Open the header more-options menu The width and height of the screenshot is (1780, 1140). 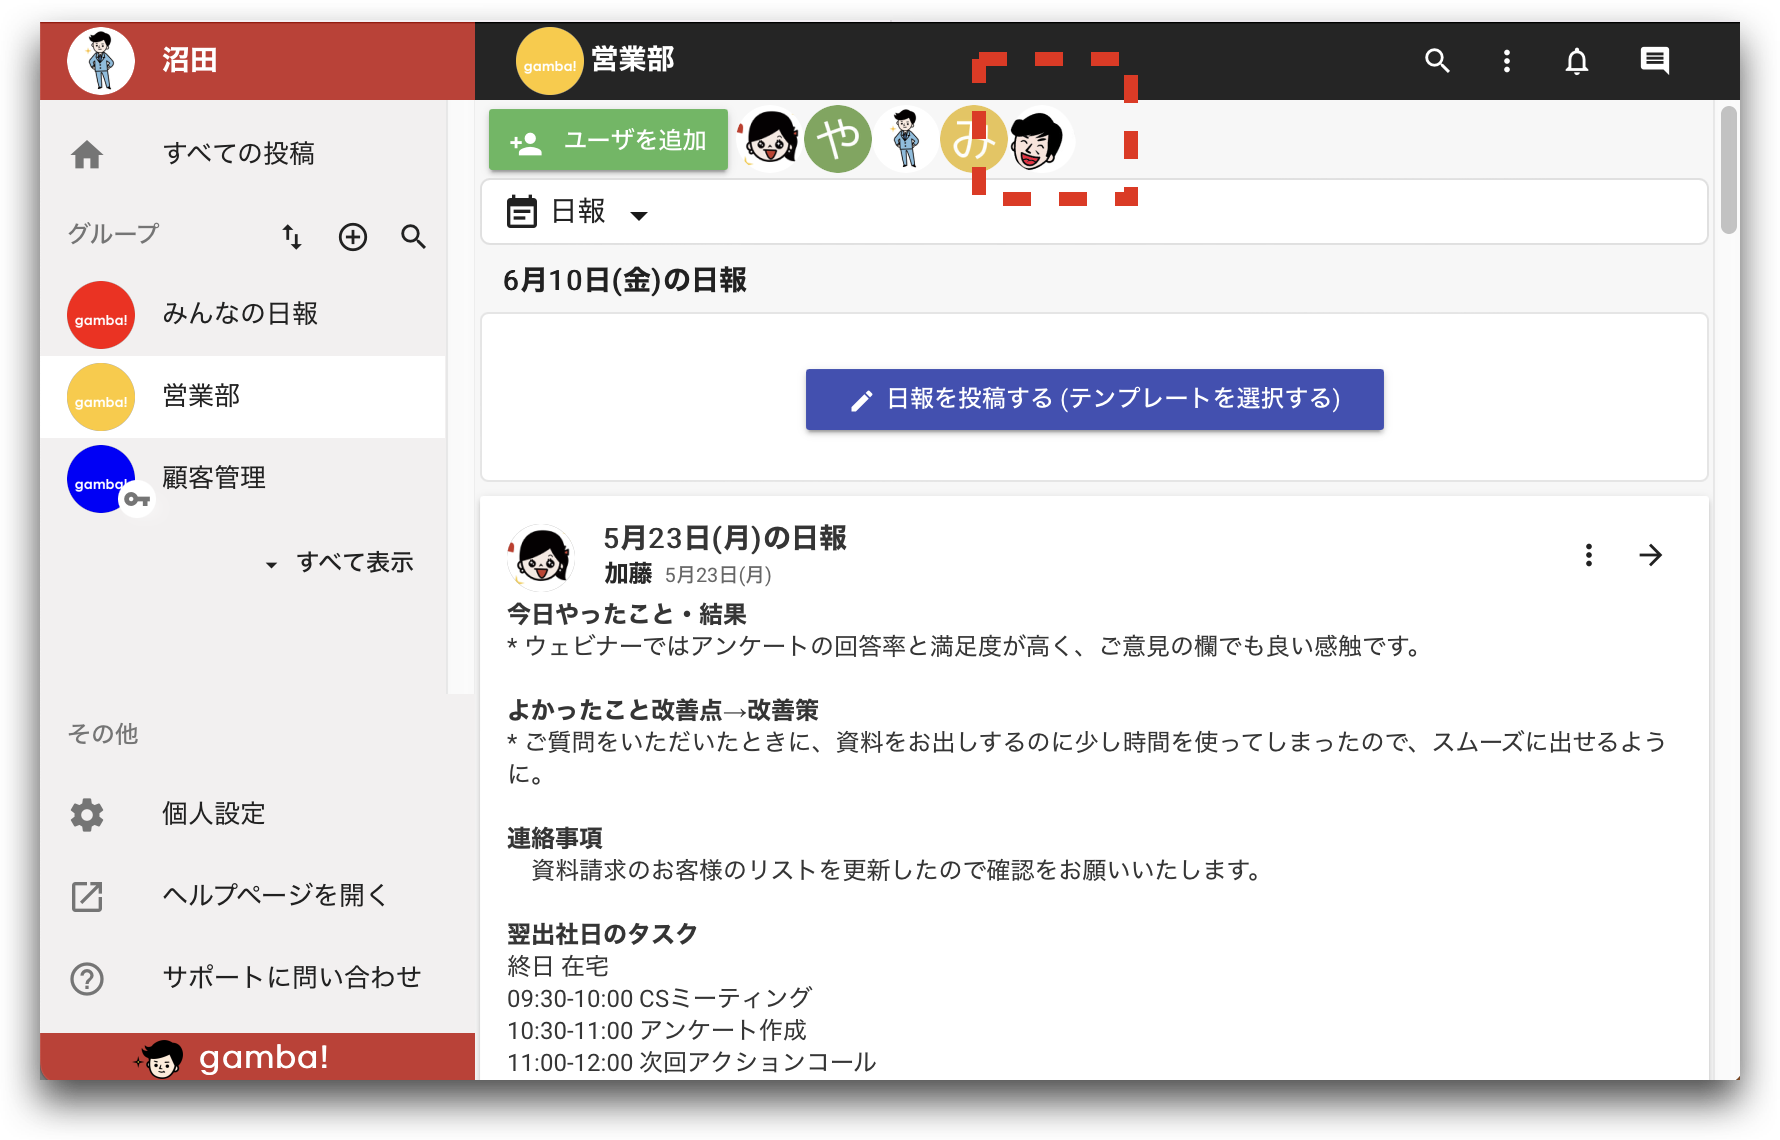click(x=1507, y=61)
